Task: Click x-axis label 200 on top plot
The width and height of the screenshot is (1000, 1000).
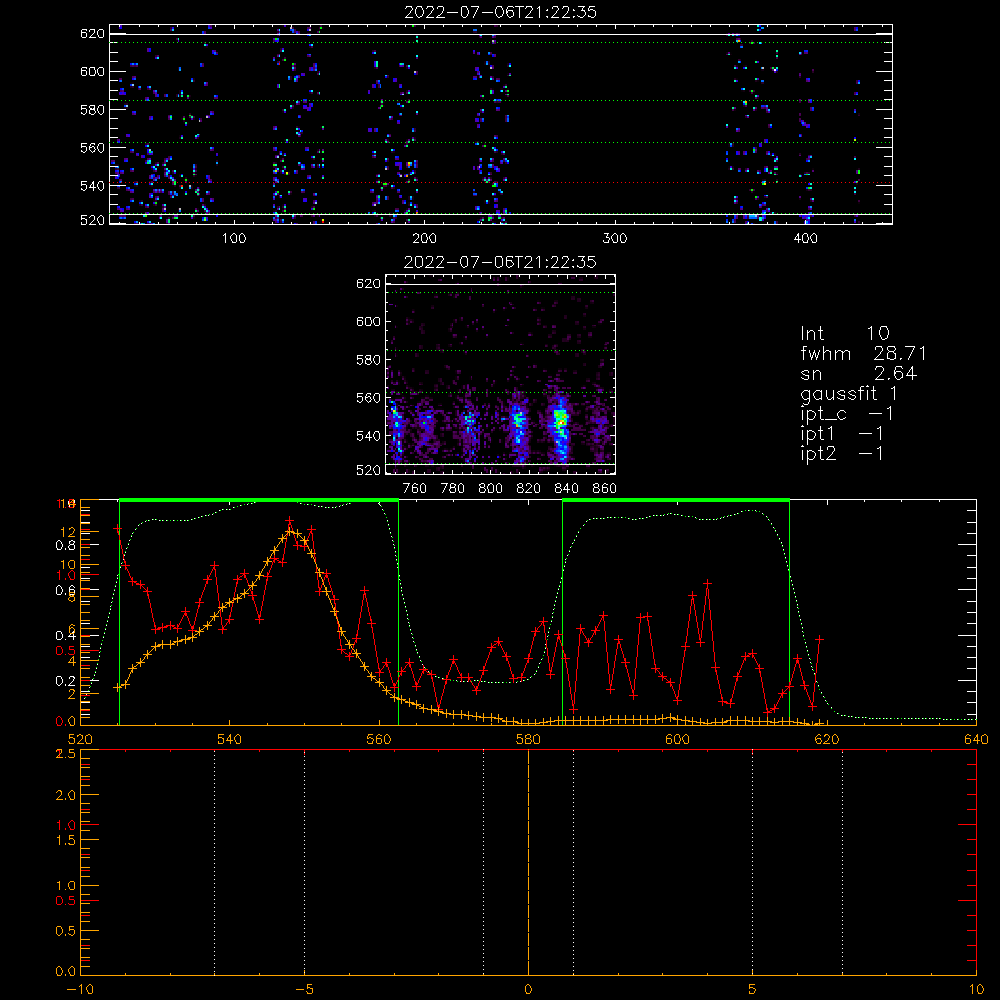Action: [x=424, y=239]
